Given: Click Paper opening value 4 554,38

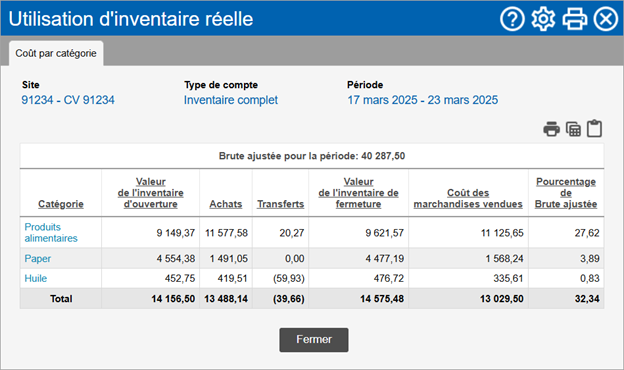Looking at the screenshot, I should [x=176, y=259].
